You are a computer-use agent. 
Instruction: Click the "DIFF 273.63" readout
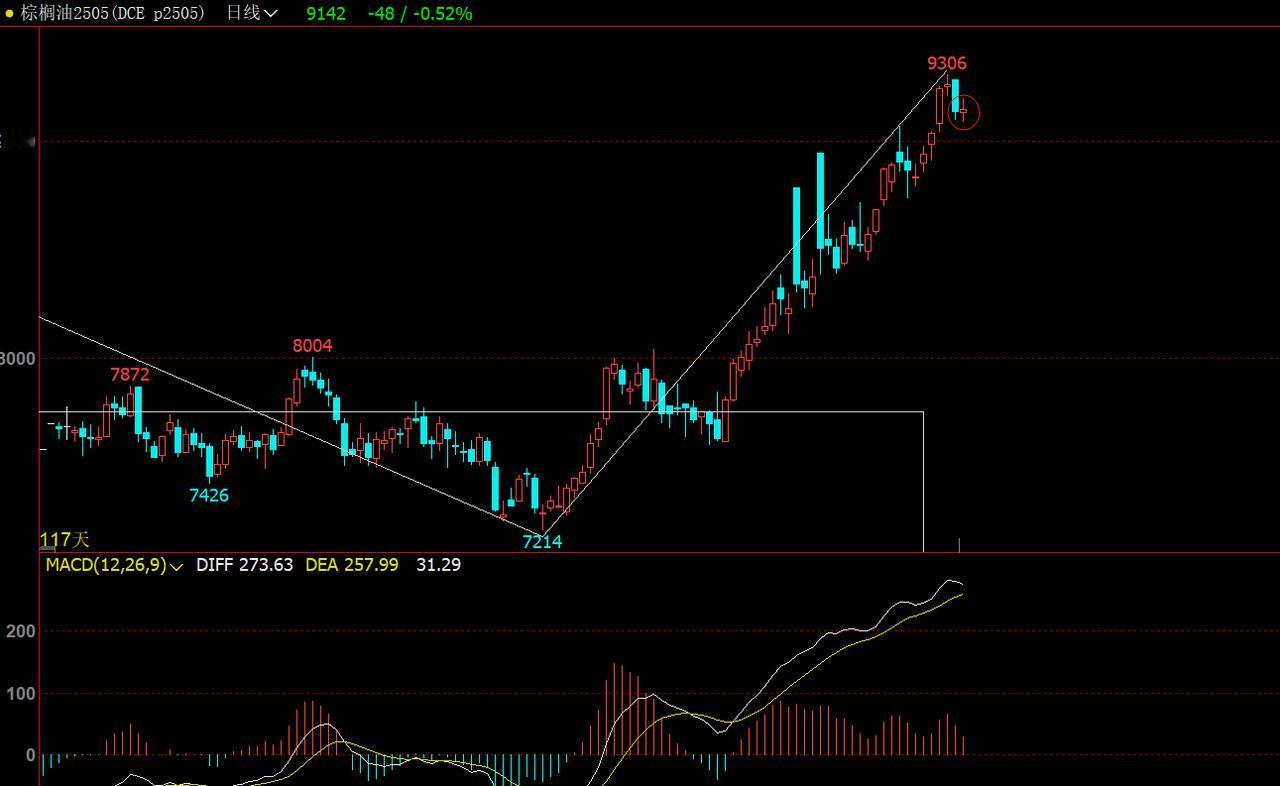[244, 565]
